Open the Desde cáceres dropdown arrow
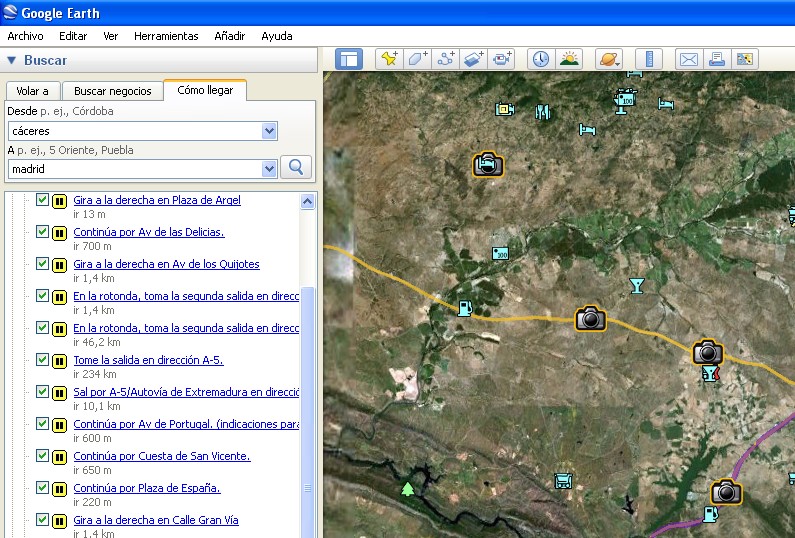795x538 pixels. (269, 131)
